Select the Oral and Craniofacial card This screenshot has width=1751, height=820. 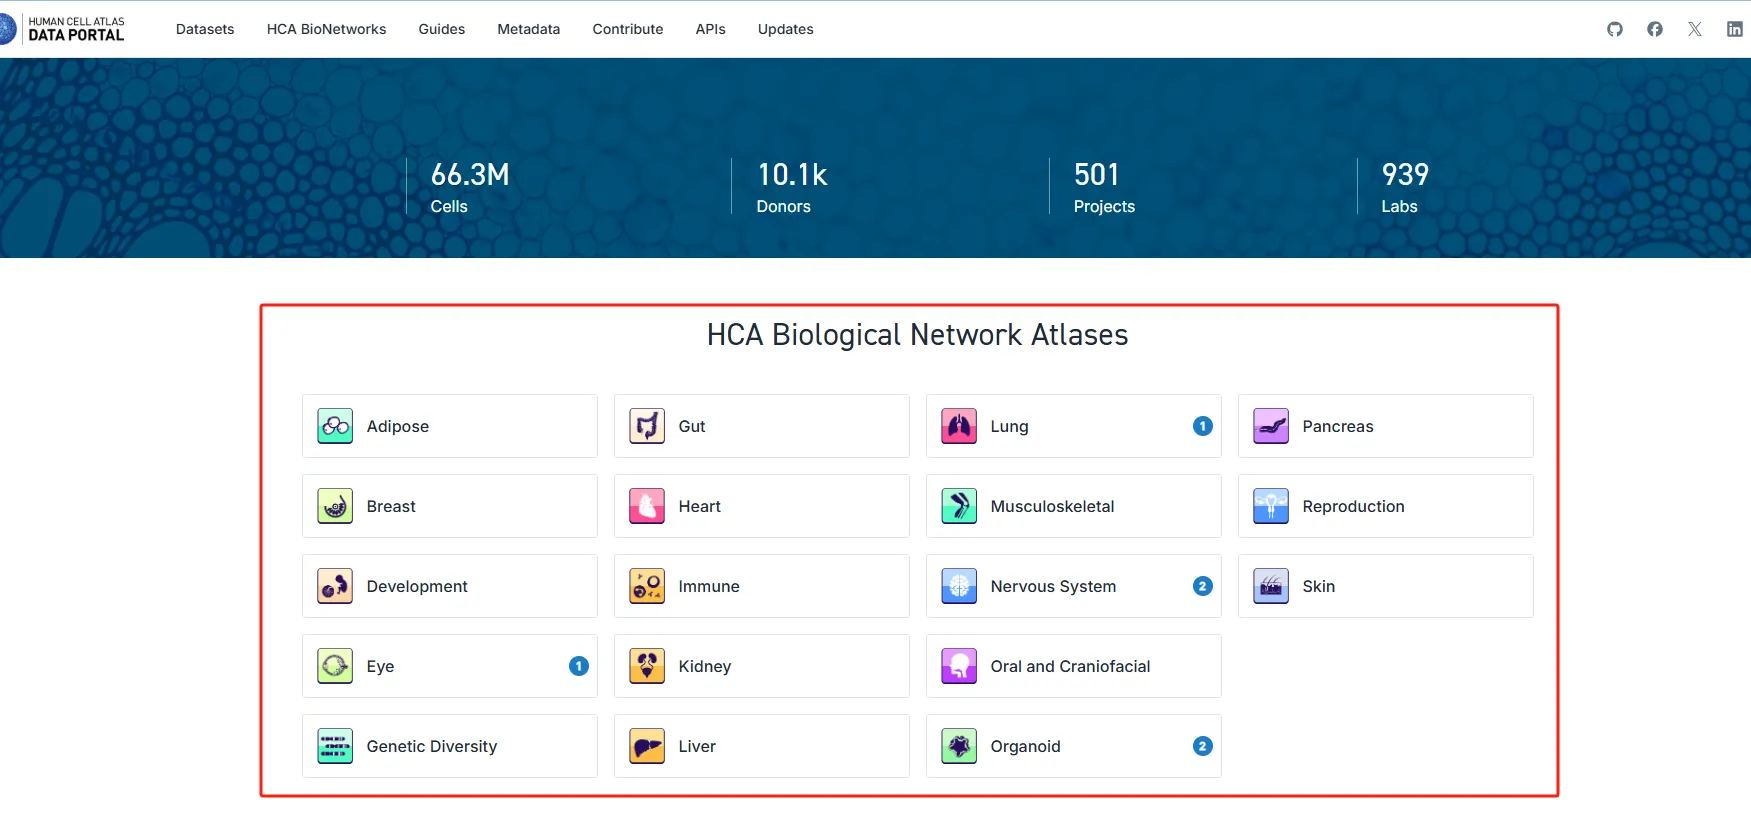pyautogui.click(x=1073, y=666)
